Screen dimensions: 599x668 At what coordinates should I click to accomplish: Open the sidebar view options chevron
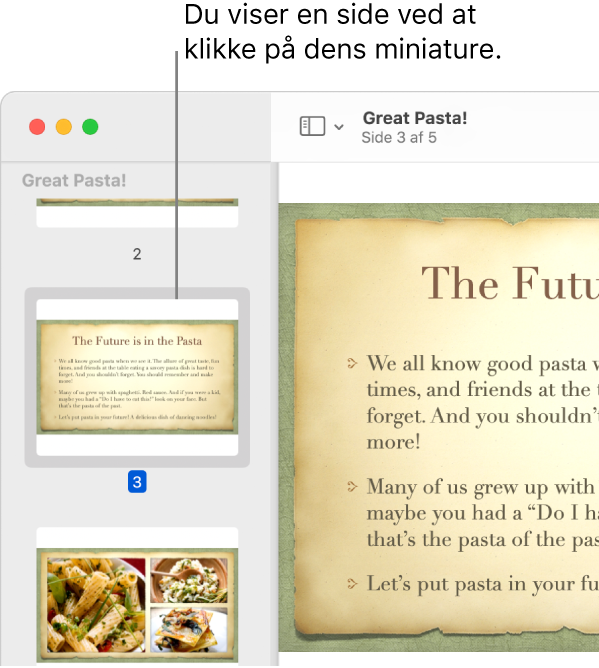pos(339,127)
